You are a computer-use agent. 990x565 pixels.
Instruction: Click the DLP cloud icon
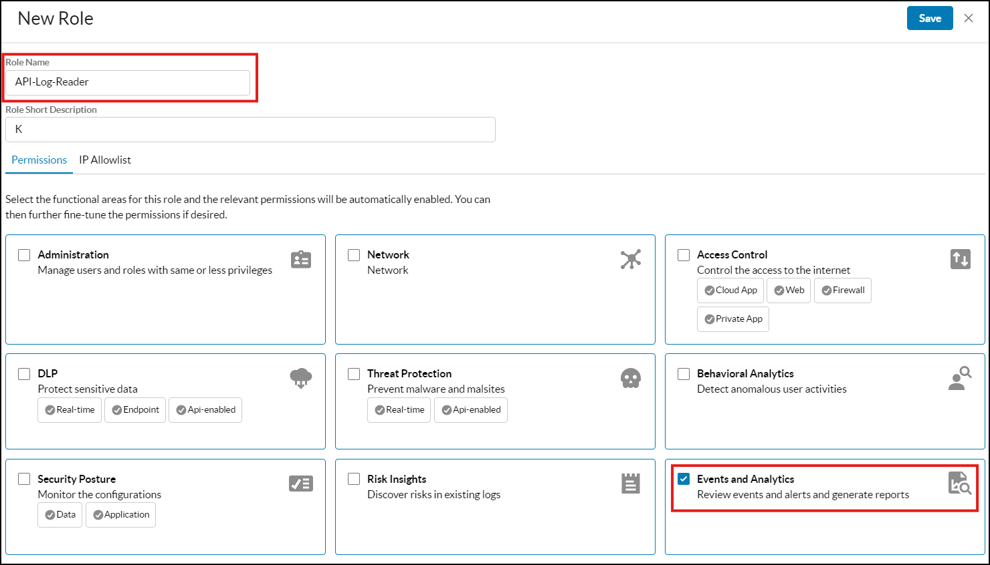click(x=301, y=378)
